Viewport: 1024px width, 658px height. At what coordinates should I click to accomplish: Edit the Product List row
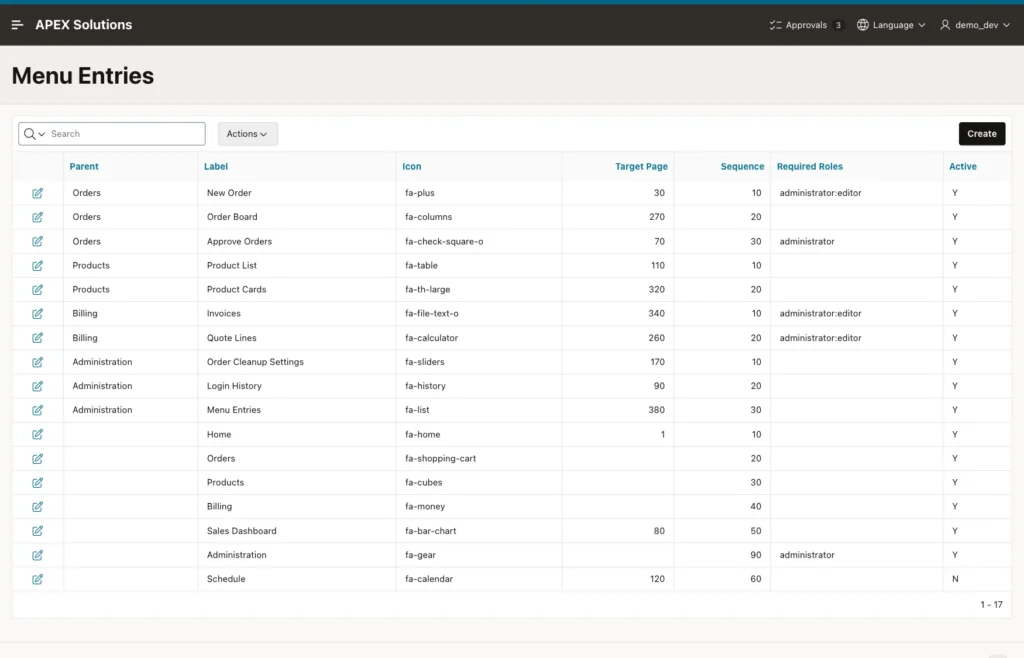pyautogui.click(x=37, y=266)
